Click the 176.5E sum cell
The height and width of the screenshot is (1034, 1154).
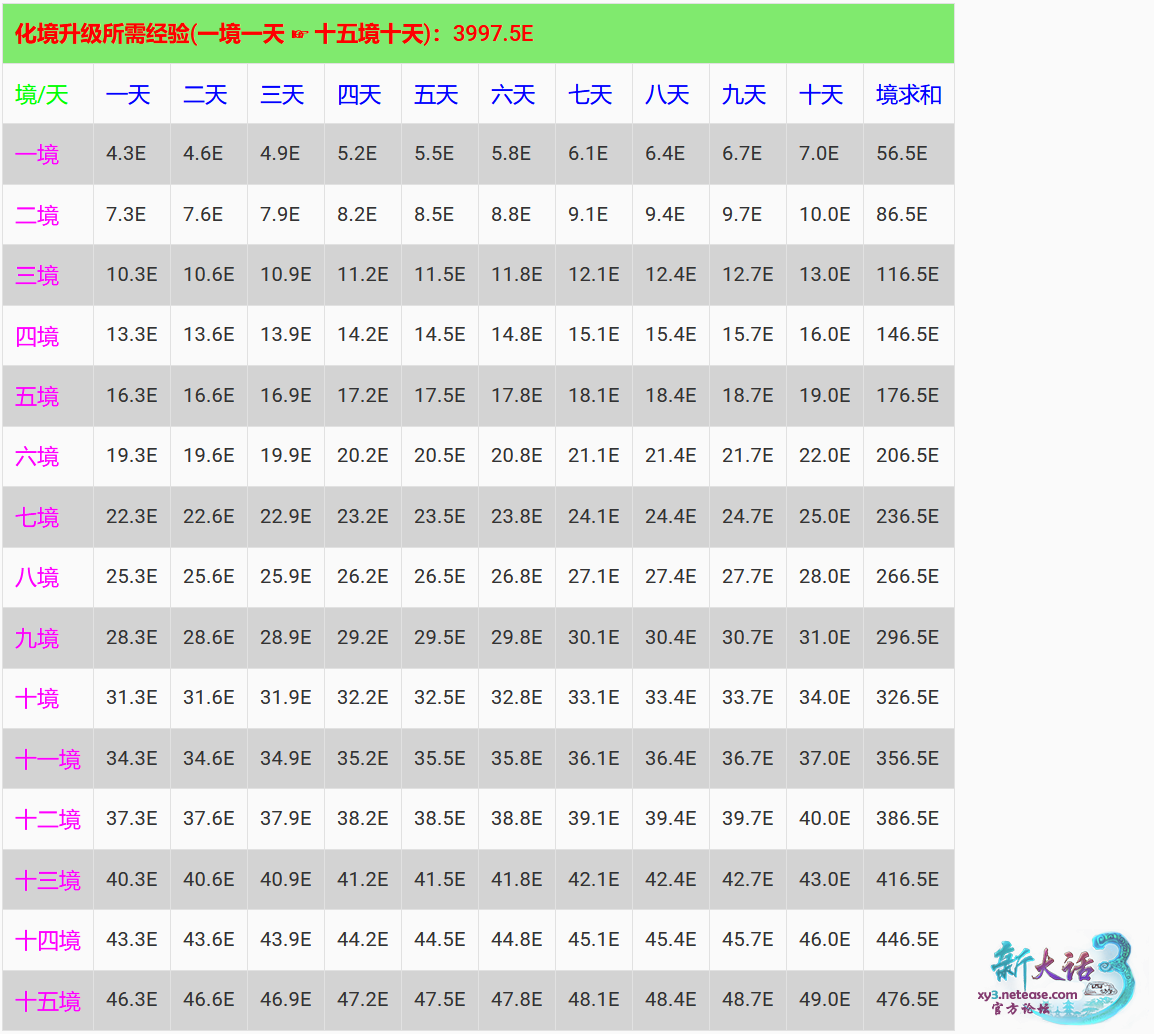(908, 396)
